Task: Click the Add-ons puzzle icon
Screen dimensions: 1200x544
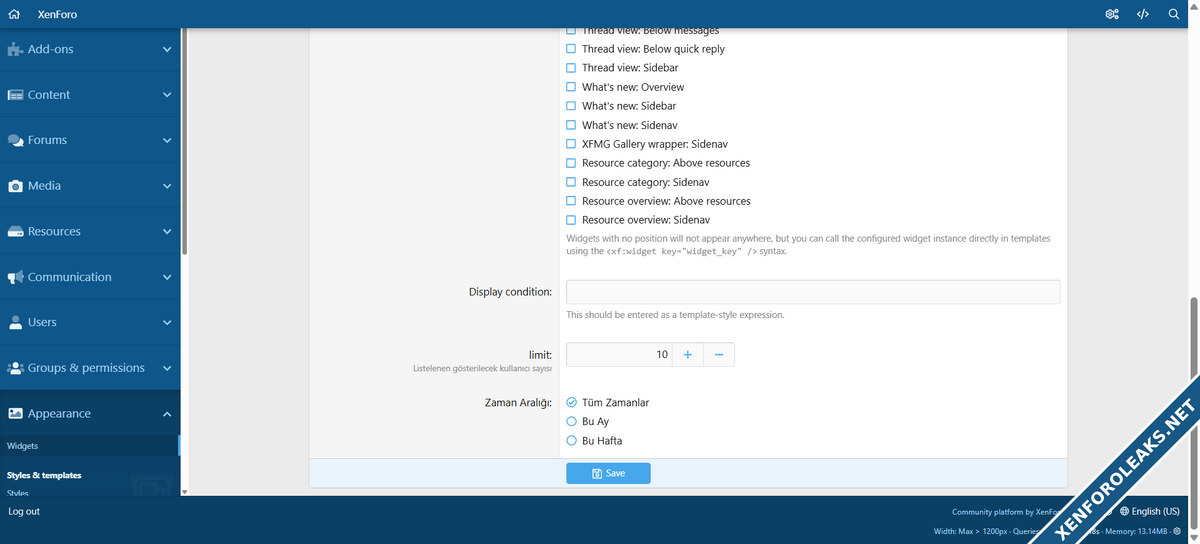Action: click(15, 49)
